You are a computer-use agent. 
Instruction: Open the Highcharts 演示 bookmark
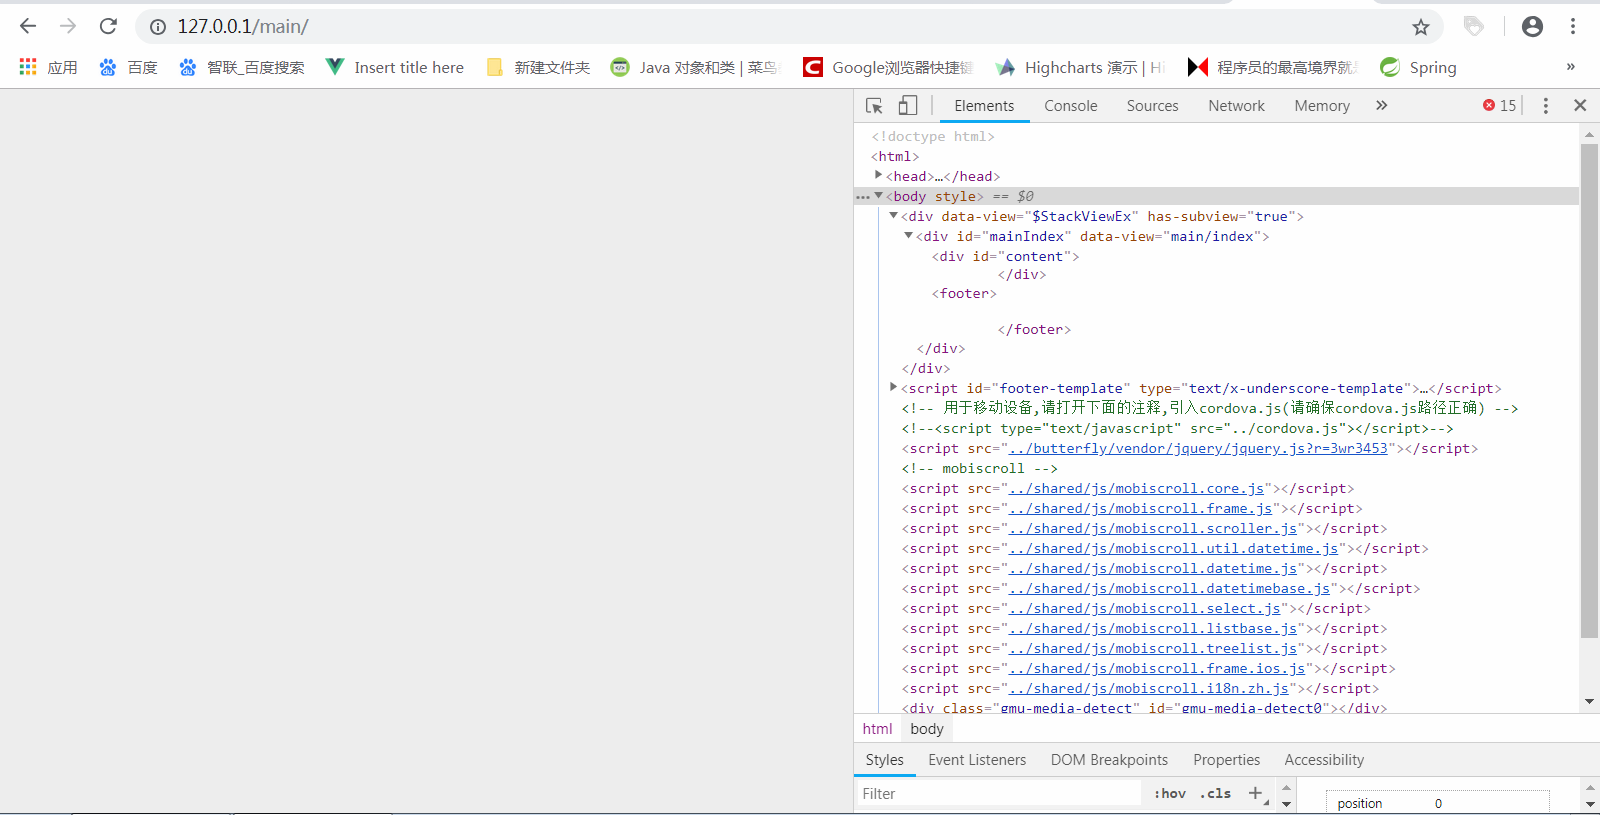coord(1081,67)
